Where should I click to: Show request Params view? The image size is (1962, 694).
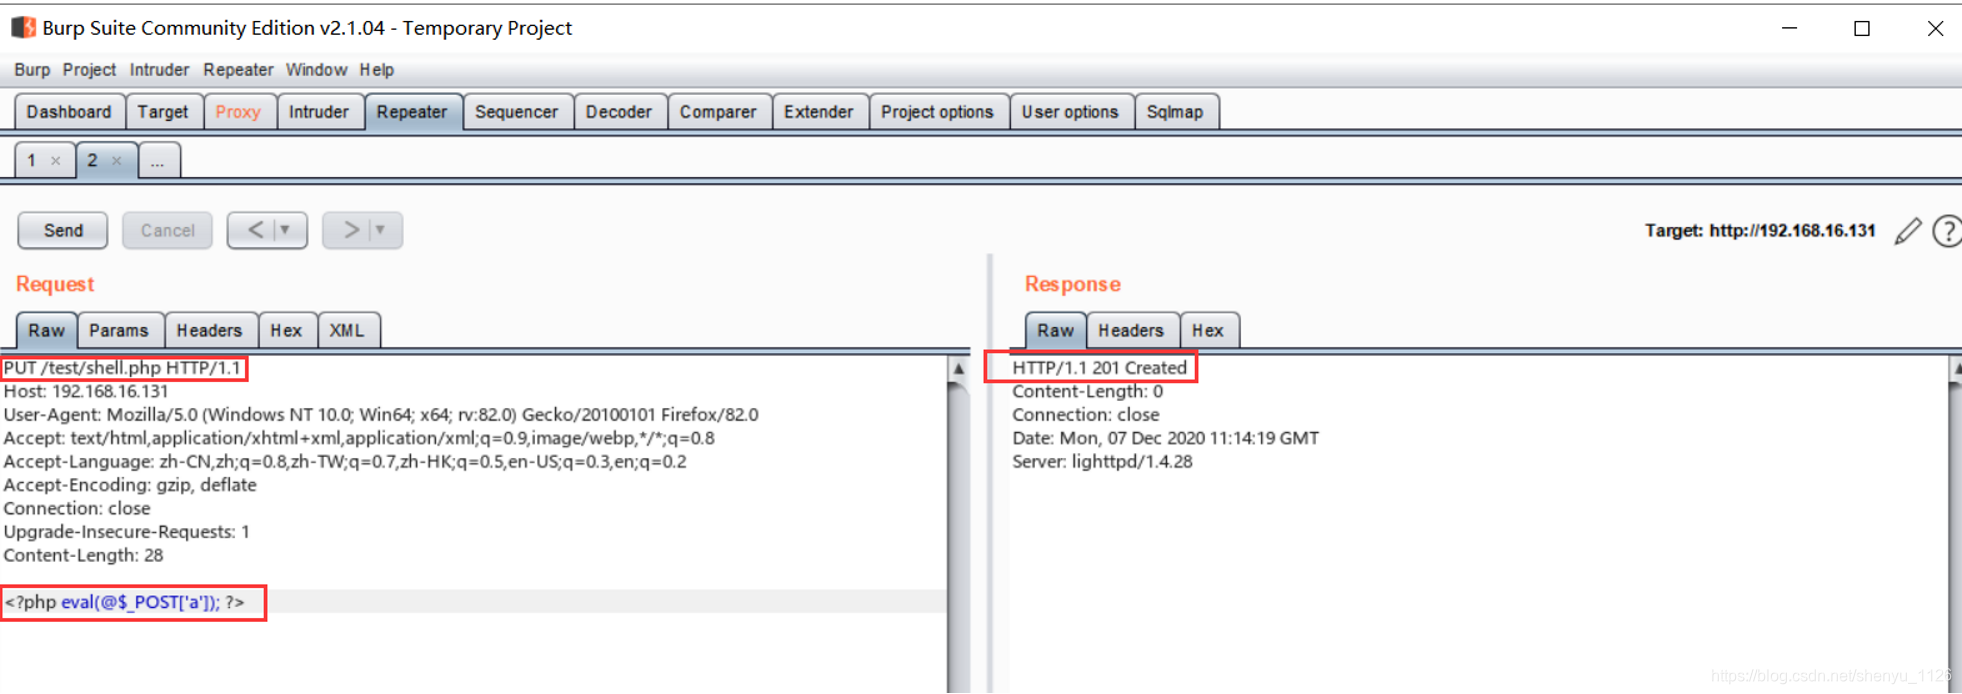(x=119, y=331)
